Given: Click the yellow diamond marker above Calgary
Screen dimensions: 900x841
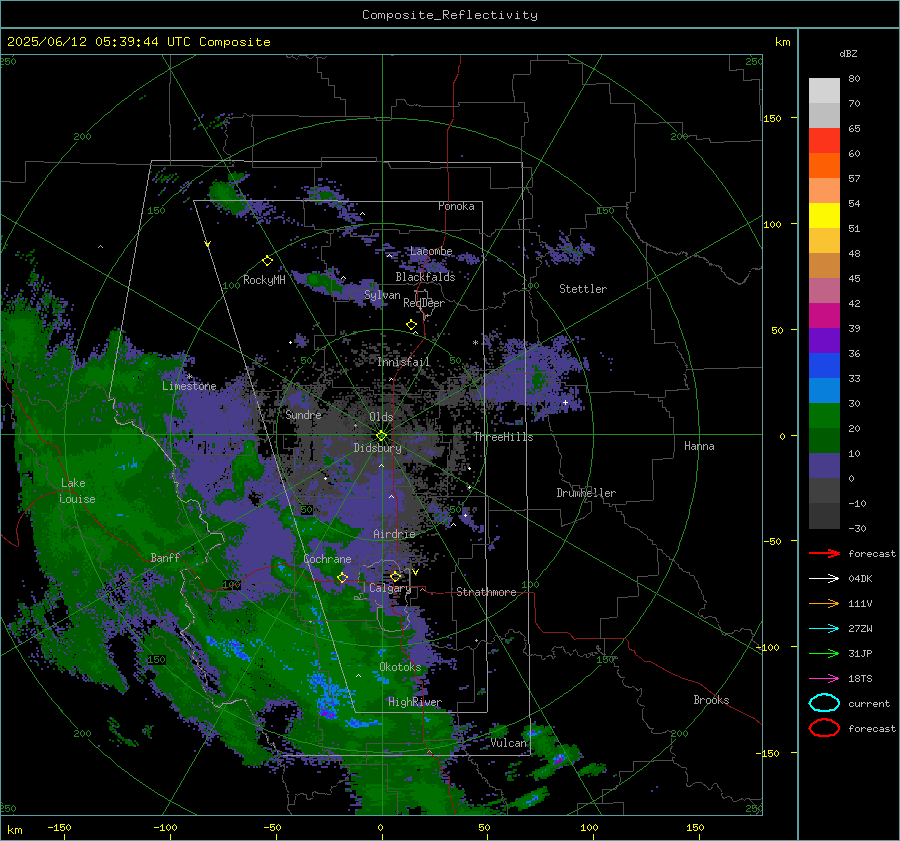Looking at the screenshot, I should click(395, 576).
